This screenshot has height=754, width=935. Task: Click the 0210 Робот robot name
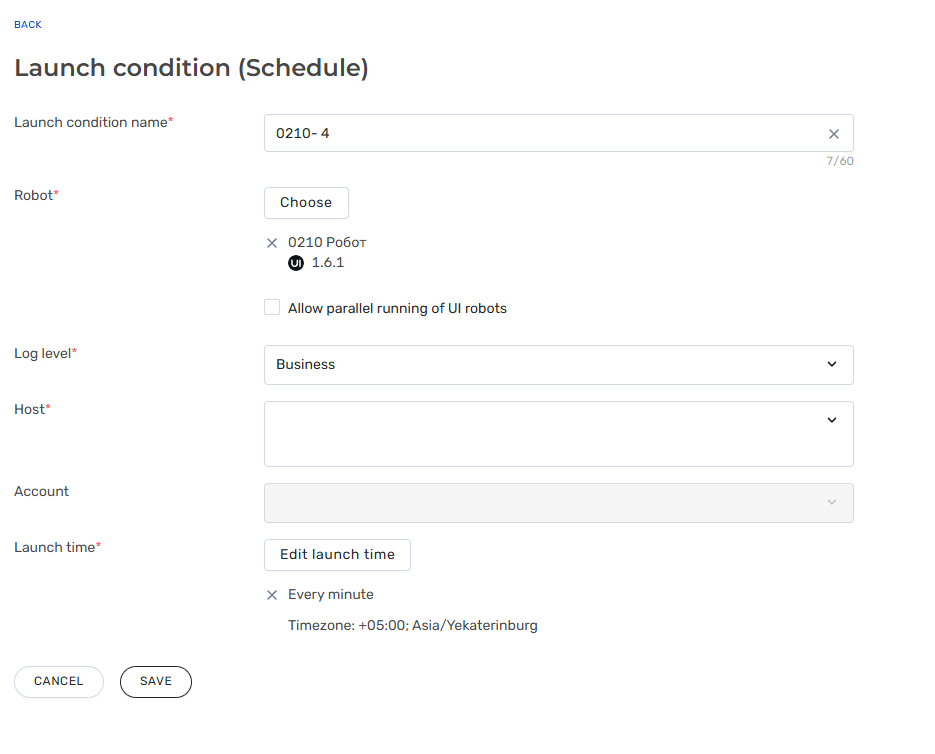tap(327, 243)
